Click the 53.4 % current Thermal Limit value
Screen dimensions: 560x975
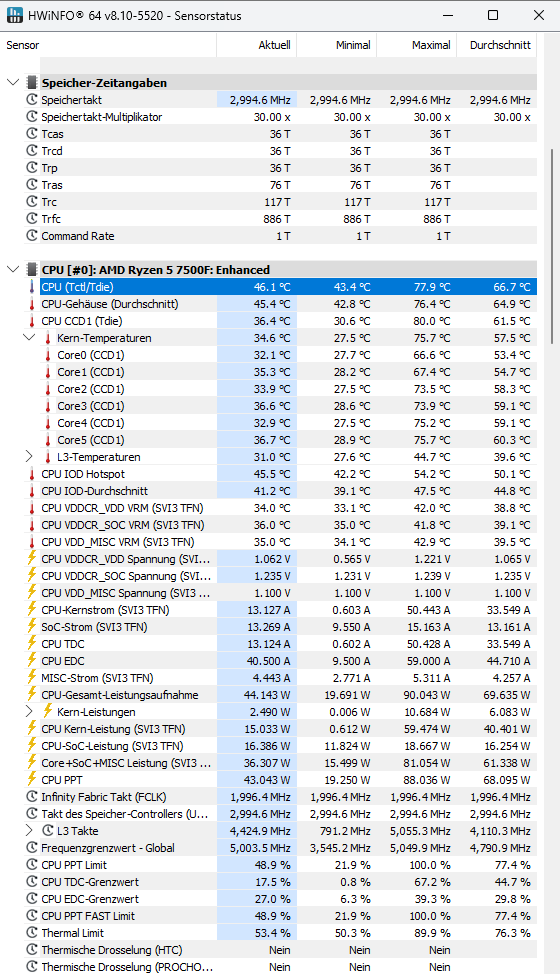(x=272, y=933)
